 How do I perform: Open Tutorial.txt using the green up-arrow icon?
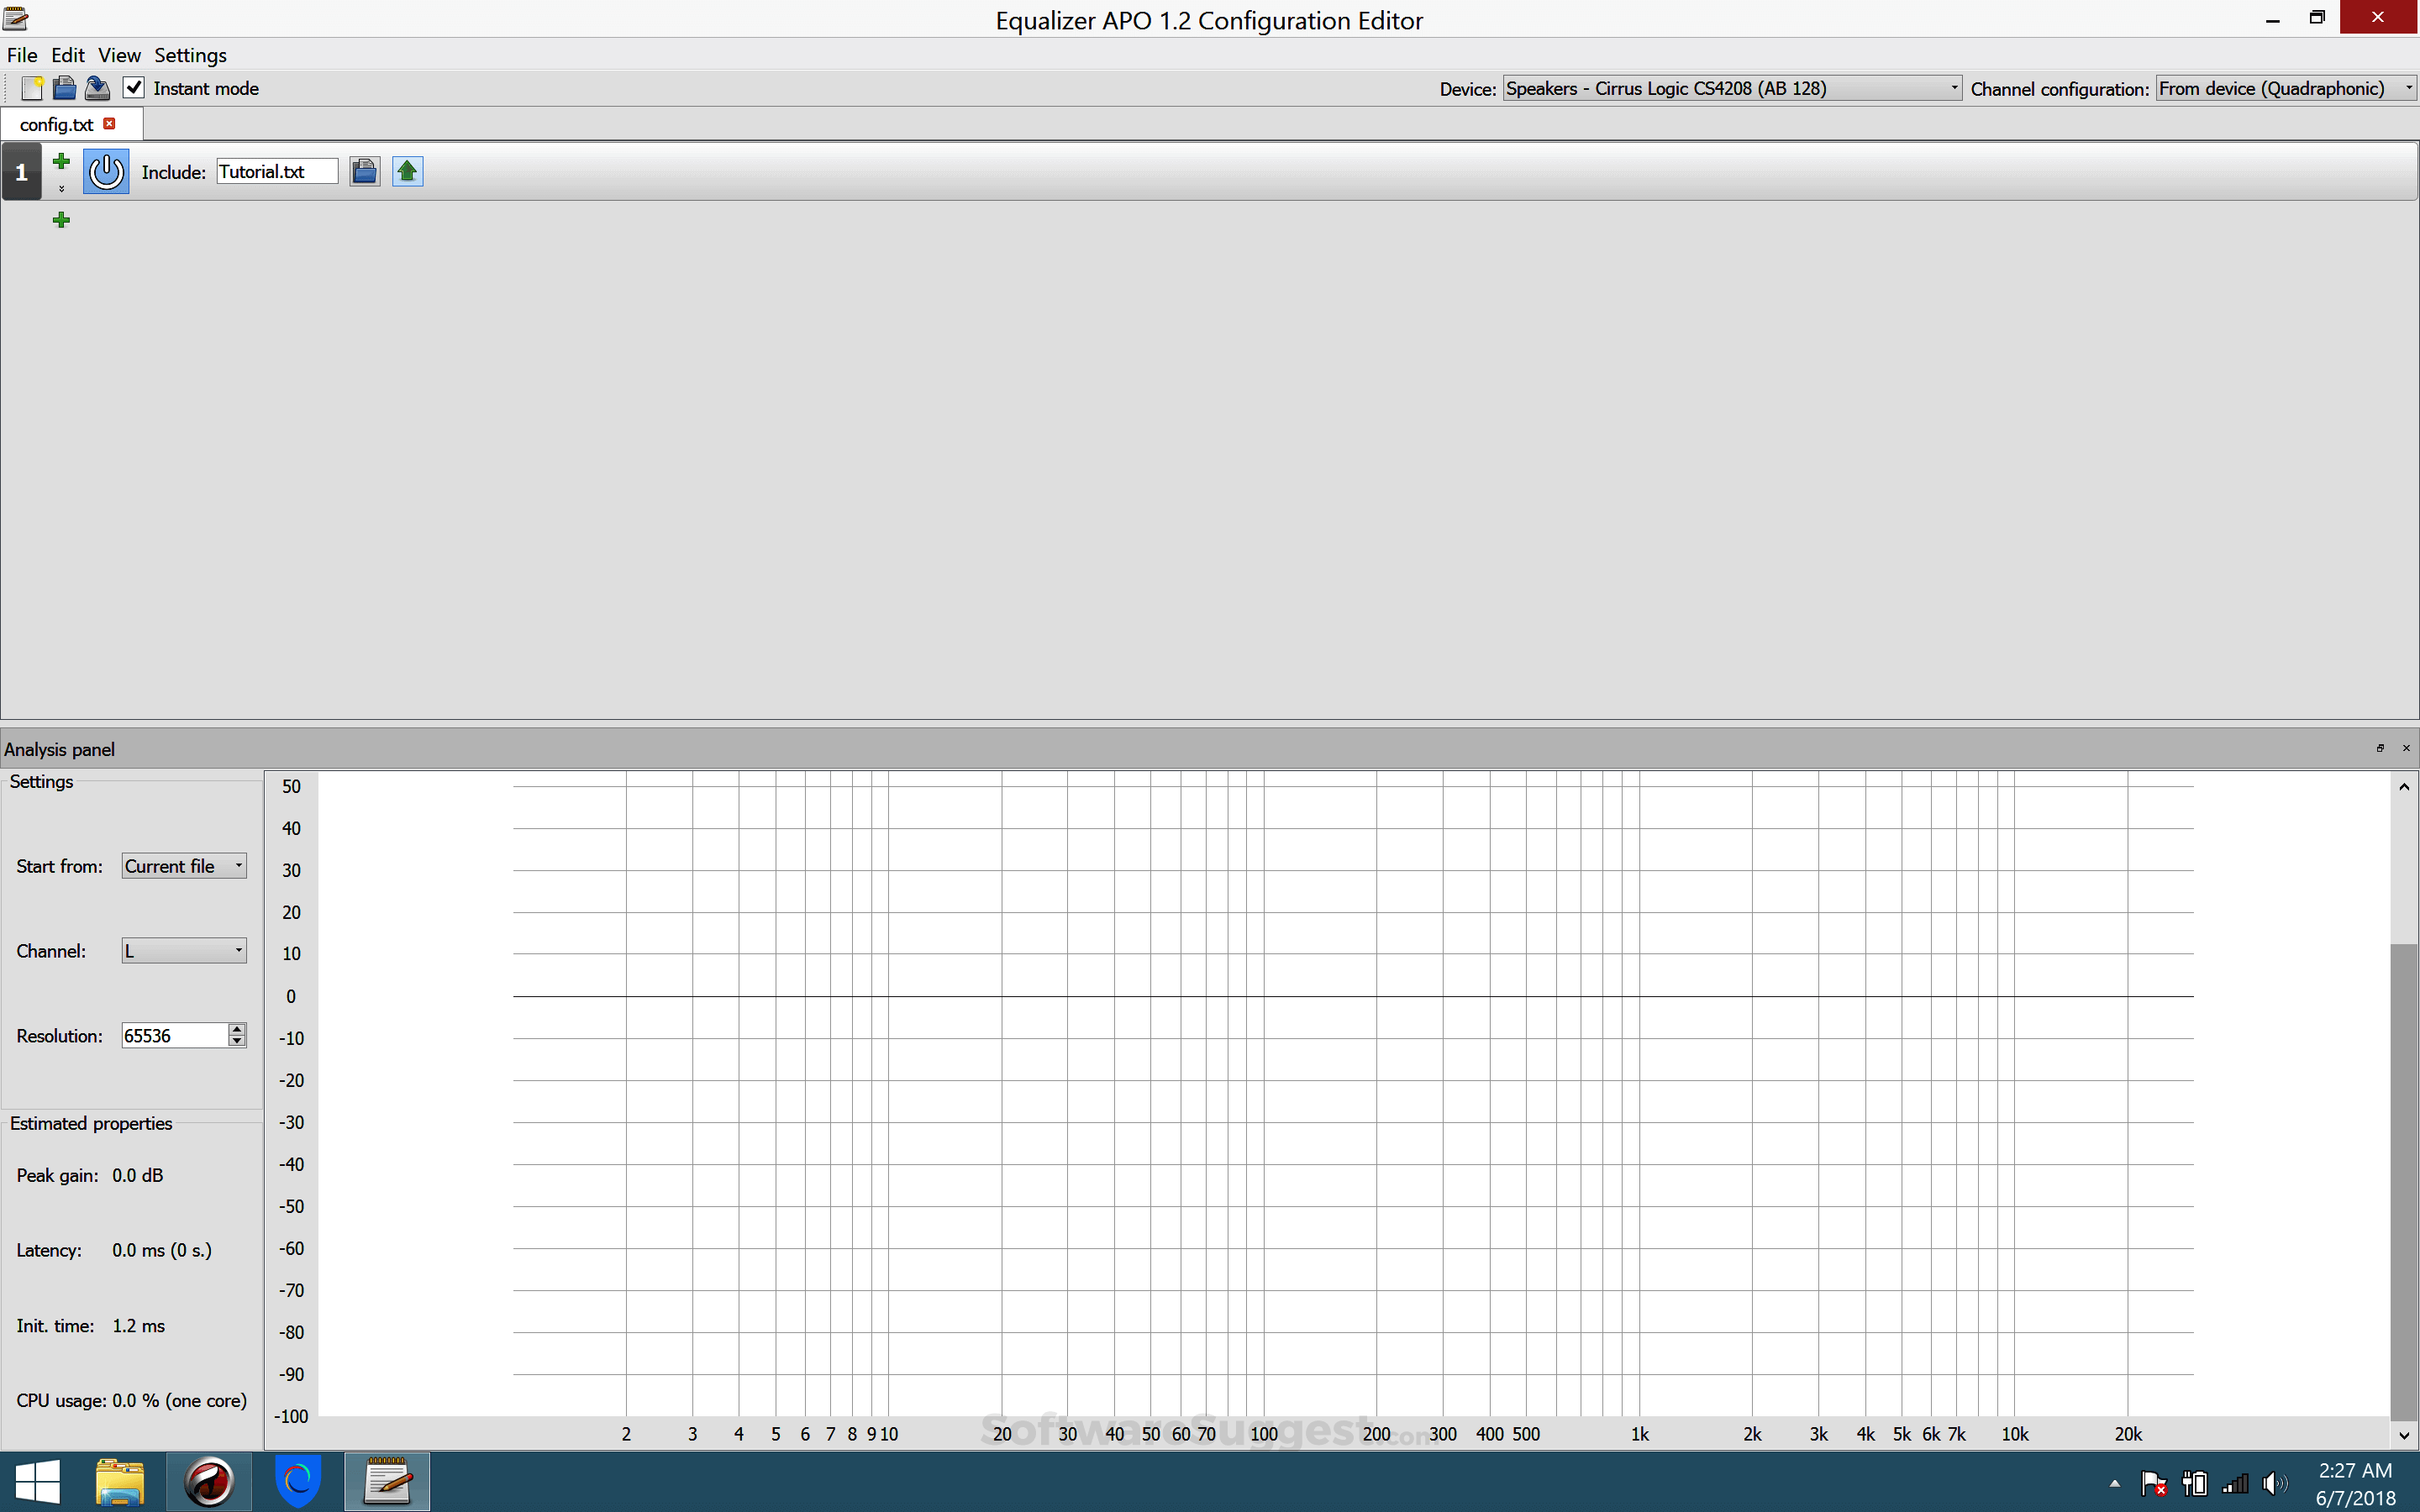(x=407, y=171)
